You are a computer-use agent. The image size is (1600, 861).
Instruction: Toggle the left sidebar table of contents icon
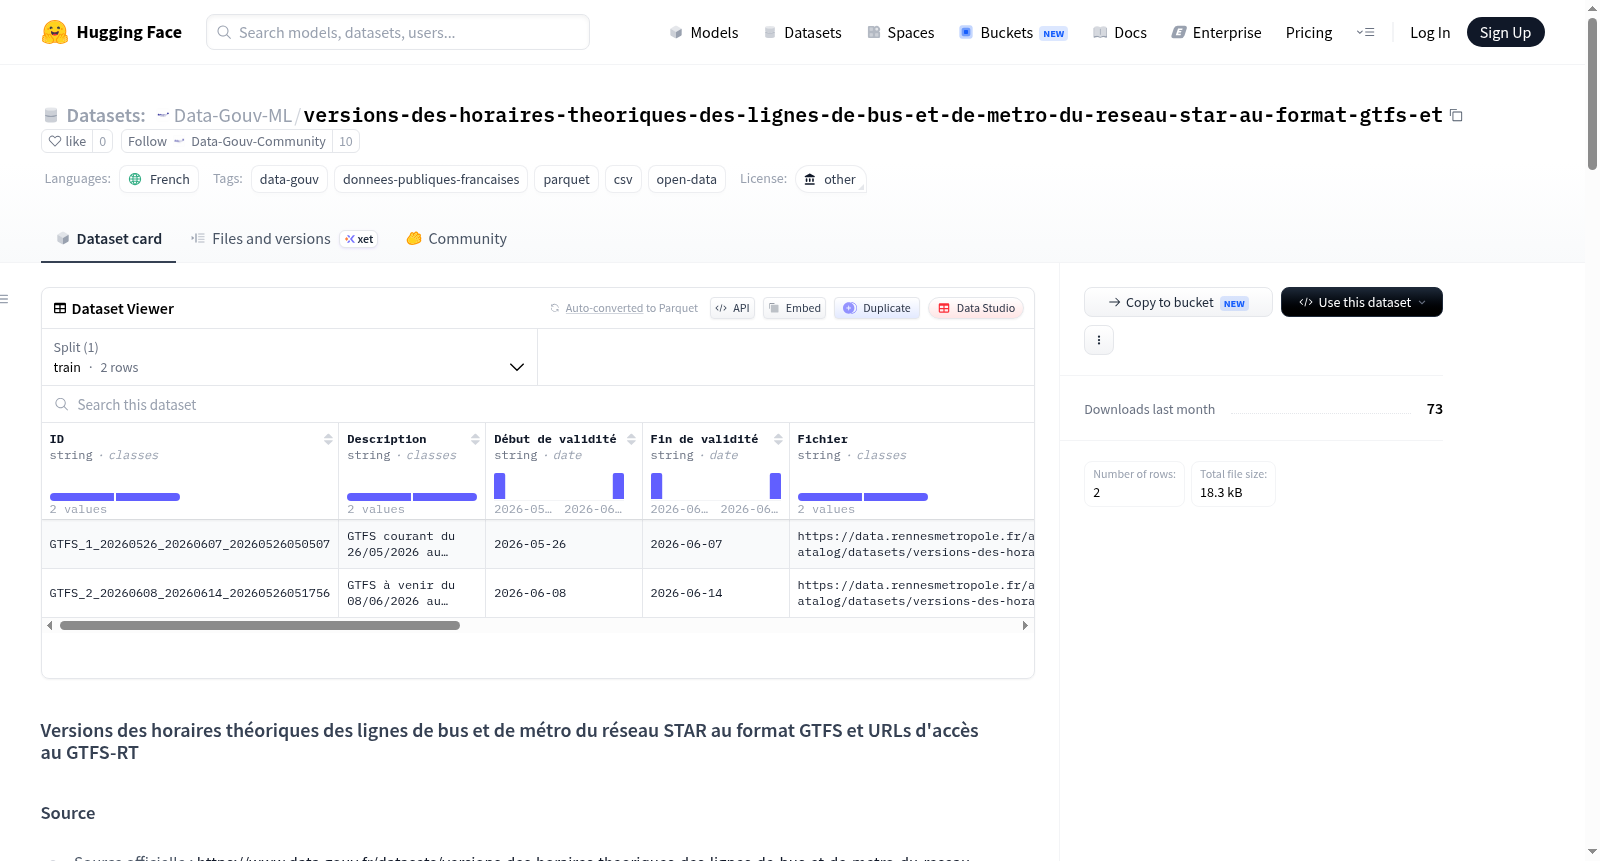(5, 299)
